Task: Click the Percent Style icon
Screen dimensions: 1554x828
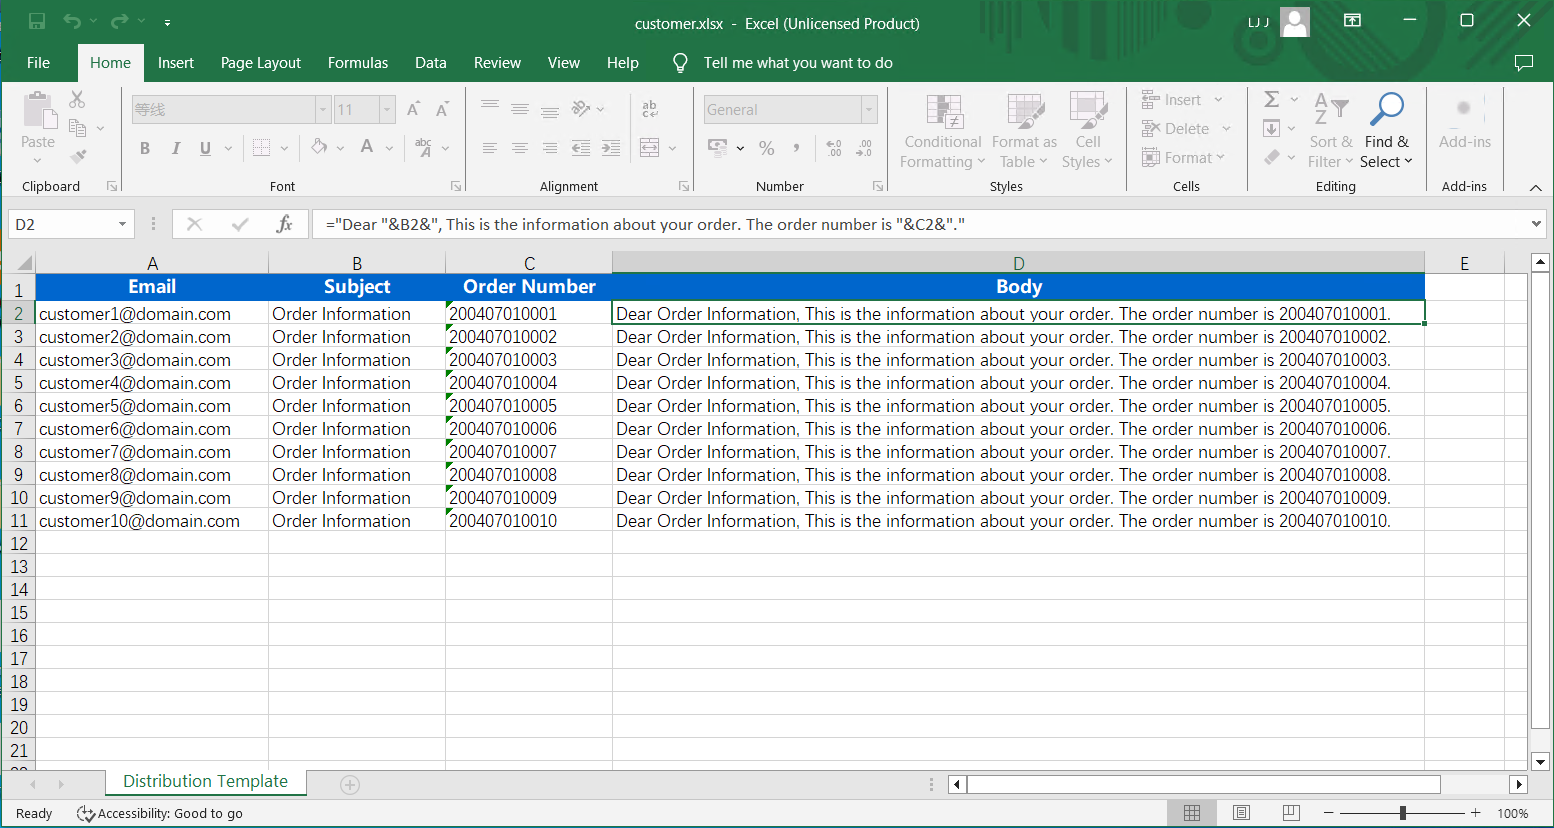Action: coord(767,148)
